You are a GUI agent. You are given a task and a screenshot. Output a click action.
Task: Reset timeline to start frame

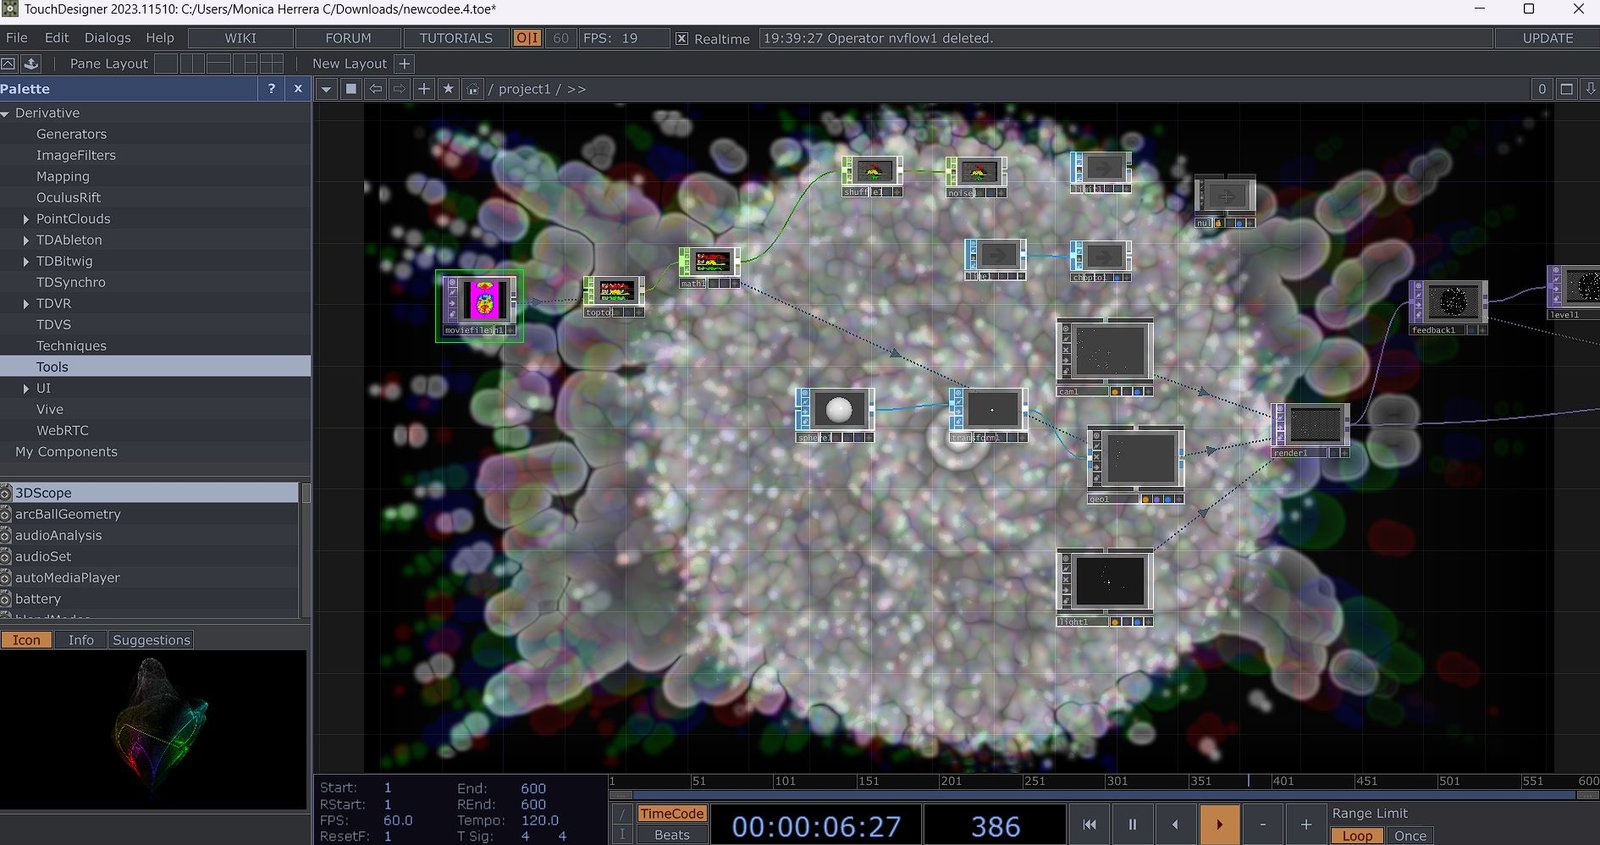click(1089, 825)
